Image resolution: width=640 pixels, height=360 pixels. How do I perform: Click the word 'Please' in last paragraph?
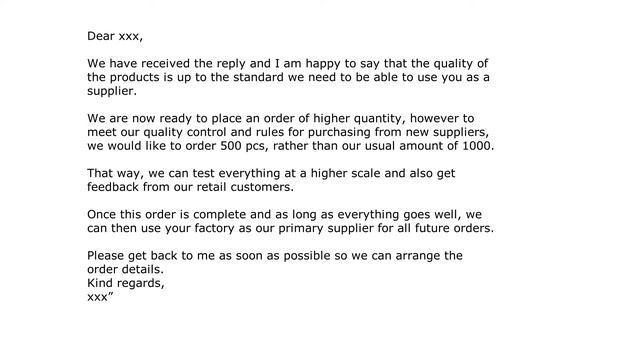[x=105, y=256]
